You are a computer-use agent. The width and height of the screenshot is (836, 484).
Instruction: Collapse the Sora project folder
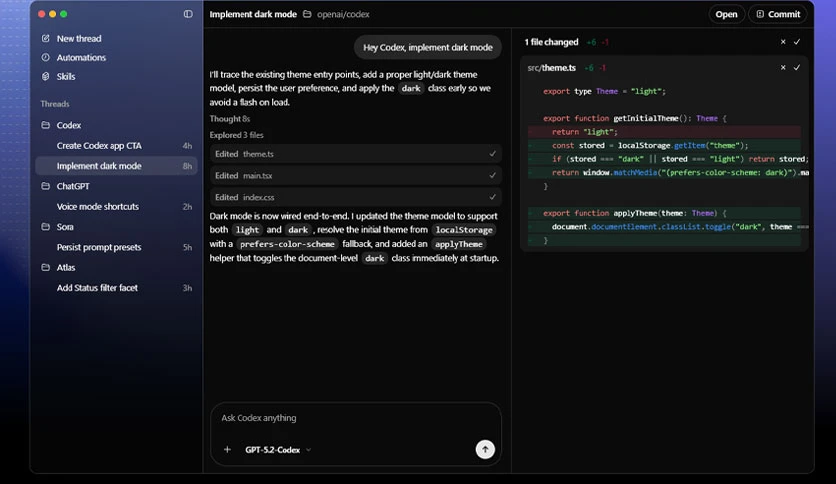point(65,227)
